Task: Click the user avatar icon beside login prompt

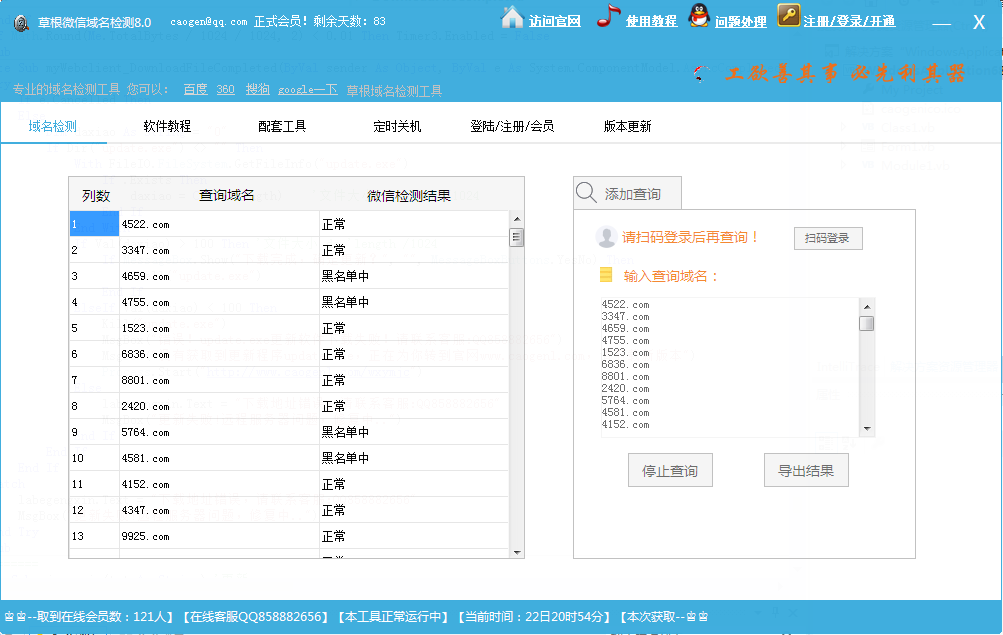Action: click(x=605, y=237)
